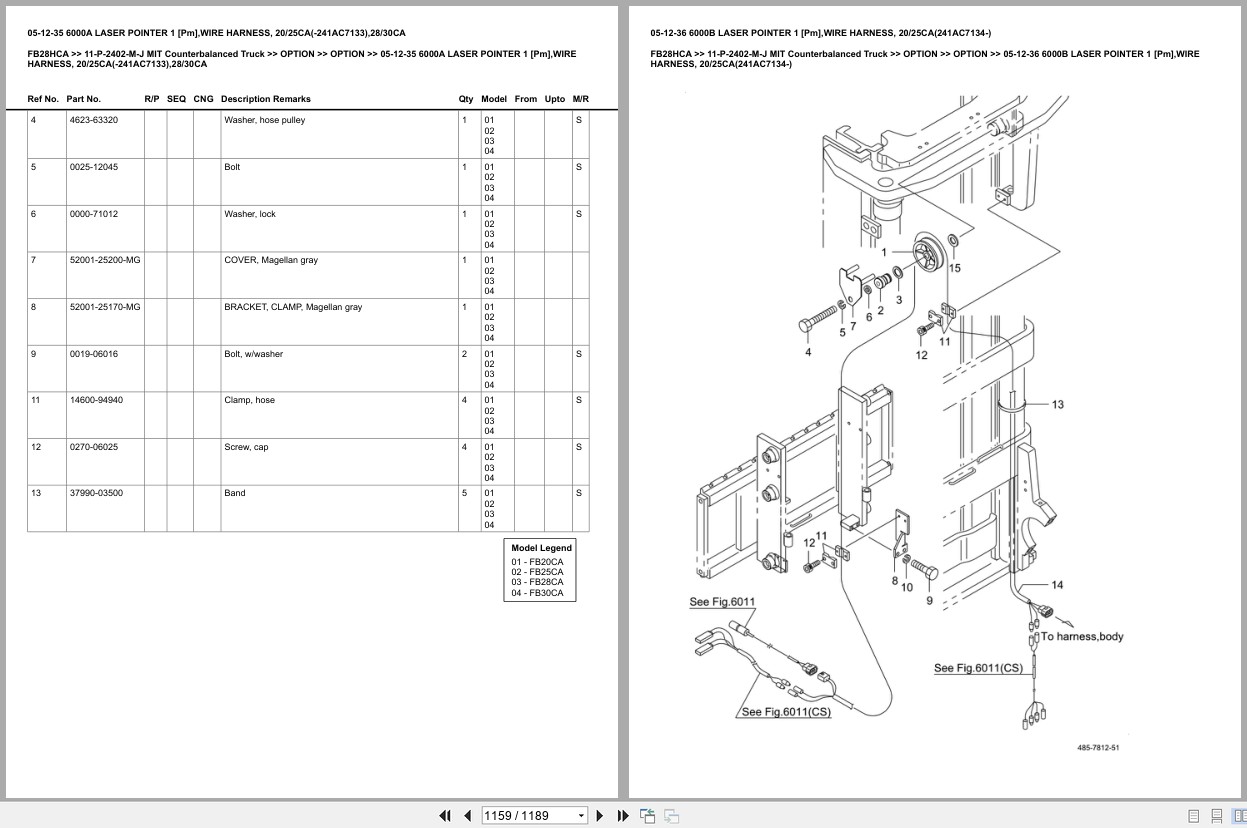Go to the previous page
The height and width of the screenshot is (828, 1247).
point(467,816)
